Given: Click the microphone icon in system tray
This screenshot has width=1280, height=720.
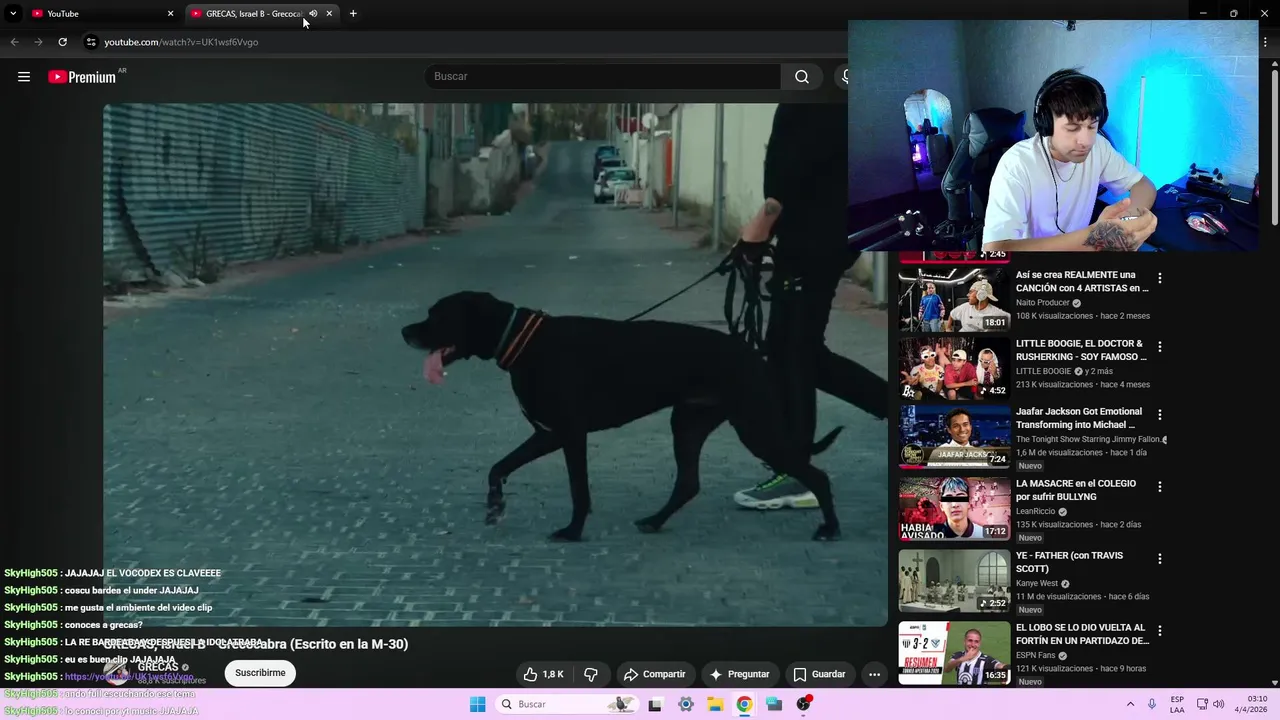Looking at the screenshot, I should (x=1152, y=704).
